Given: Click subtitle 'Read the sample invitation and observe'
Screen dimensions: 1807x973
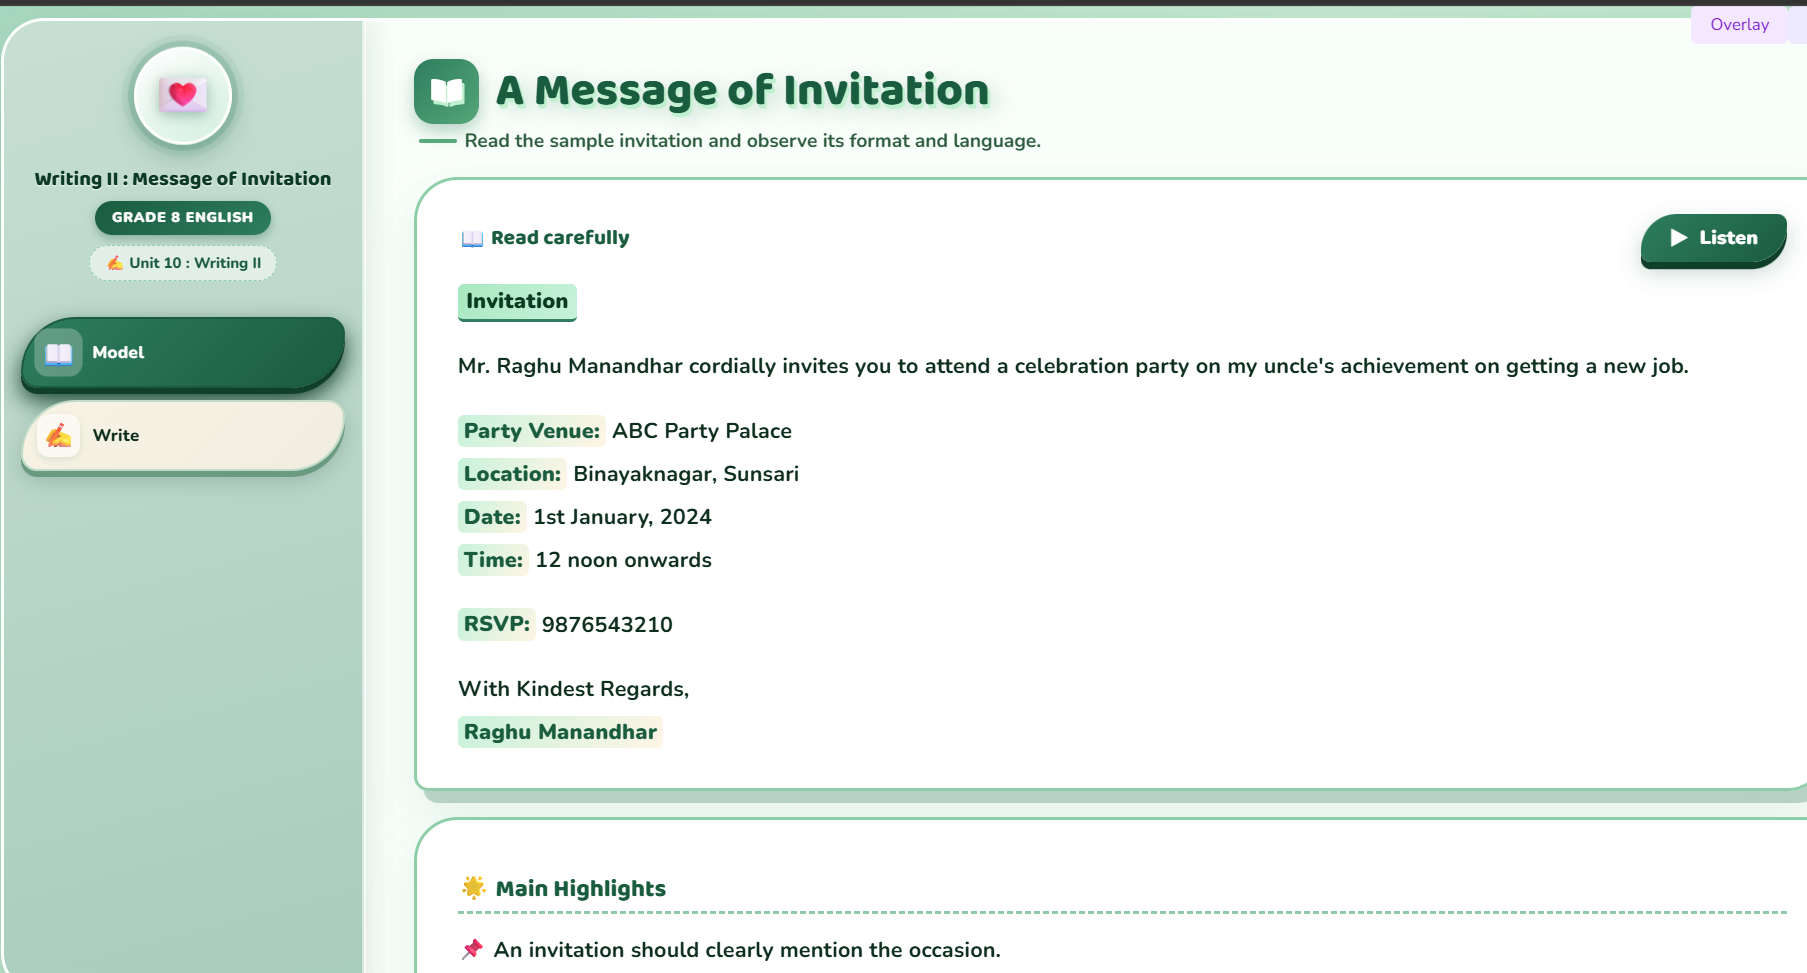Looking at the screenshot, I should pyautogui.click(x=753, y=141).
